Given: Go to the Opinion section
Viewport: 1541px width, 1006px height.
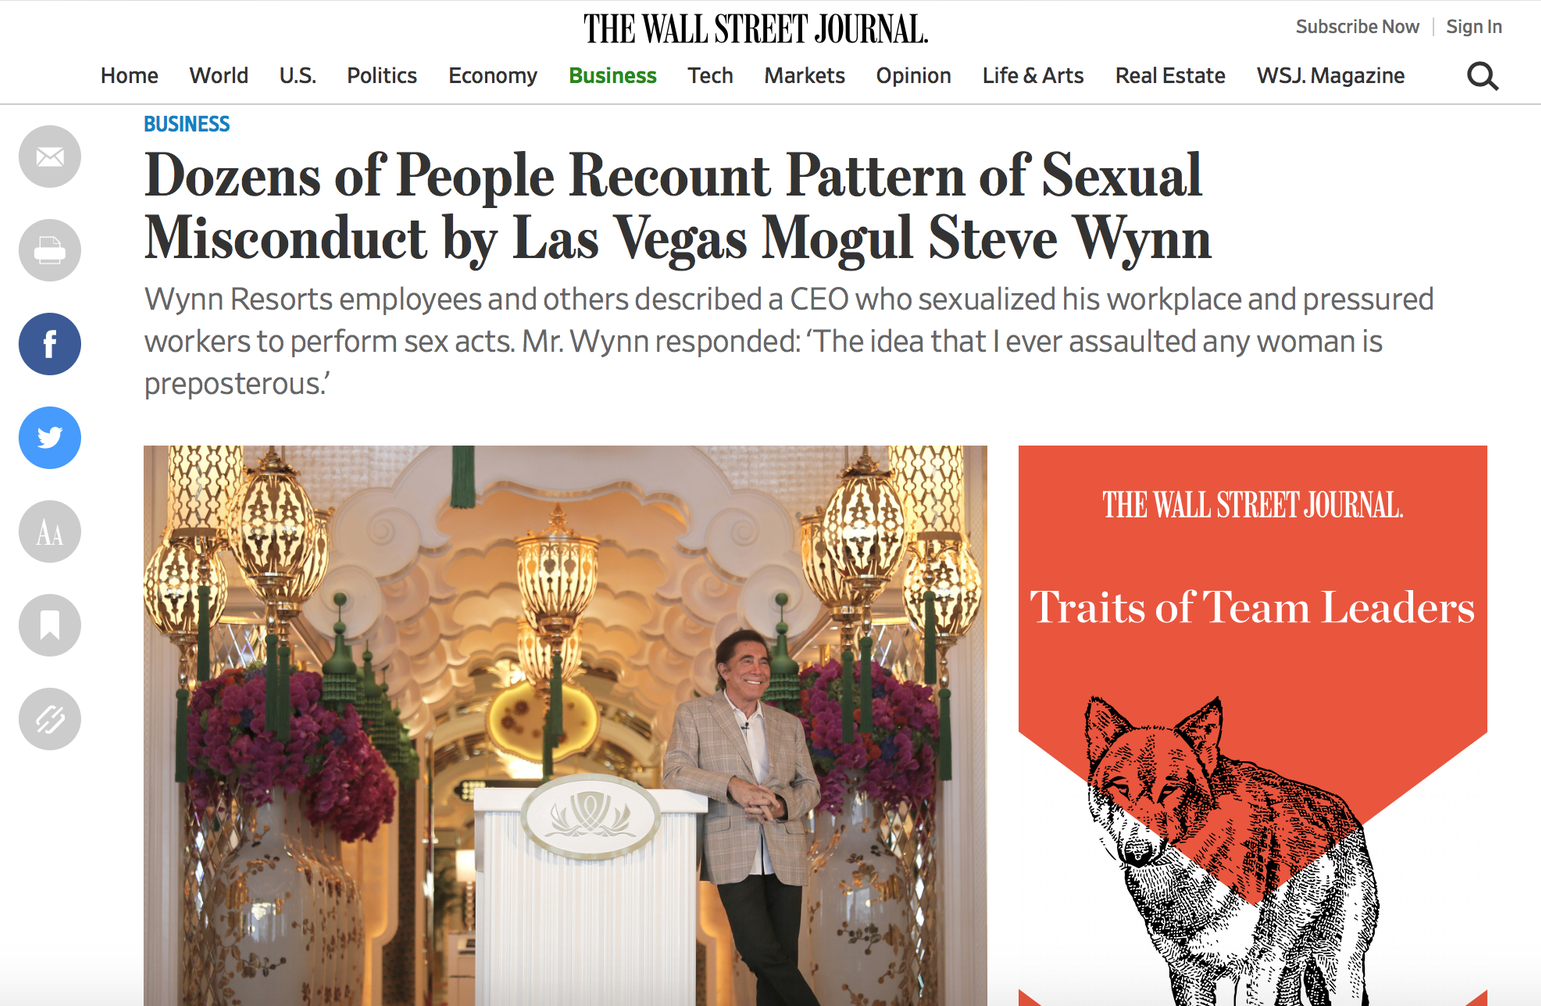Looking at the screenshot, I should pos(914,76).
